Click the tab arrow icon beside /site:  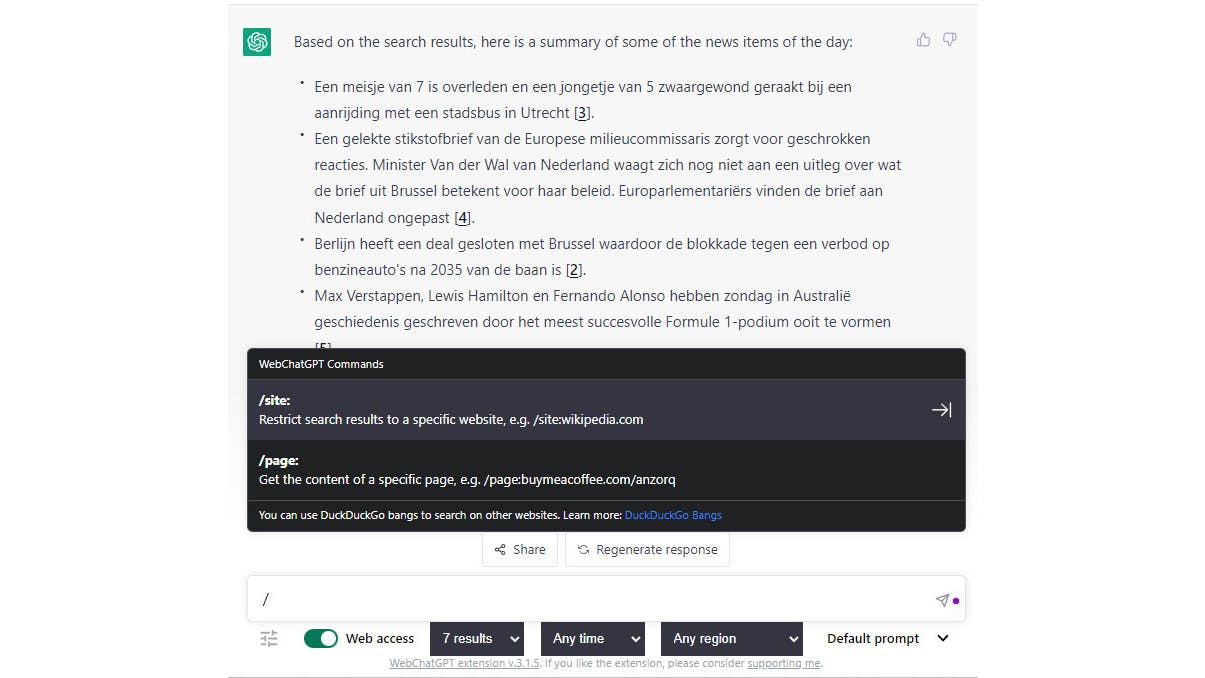coord(941,410)
